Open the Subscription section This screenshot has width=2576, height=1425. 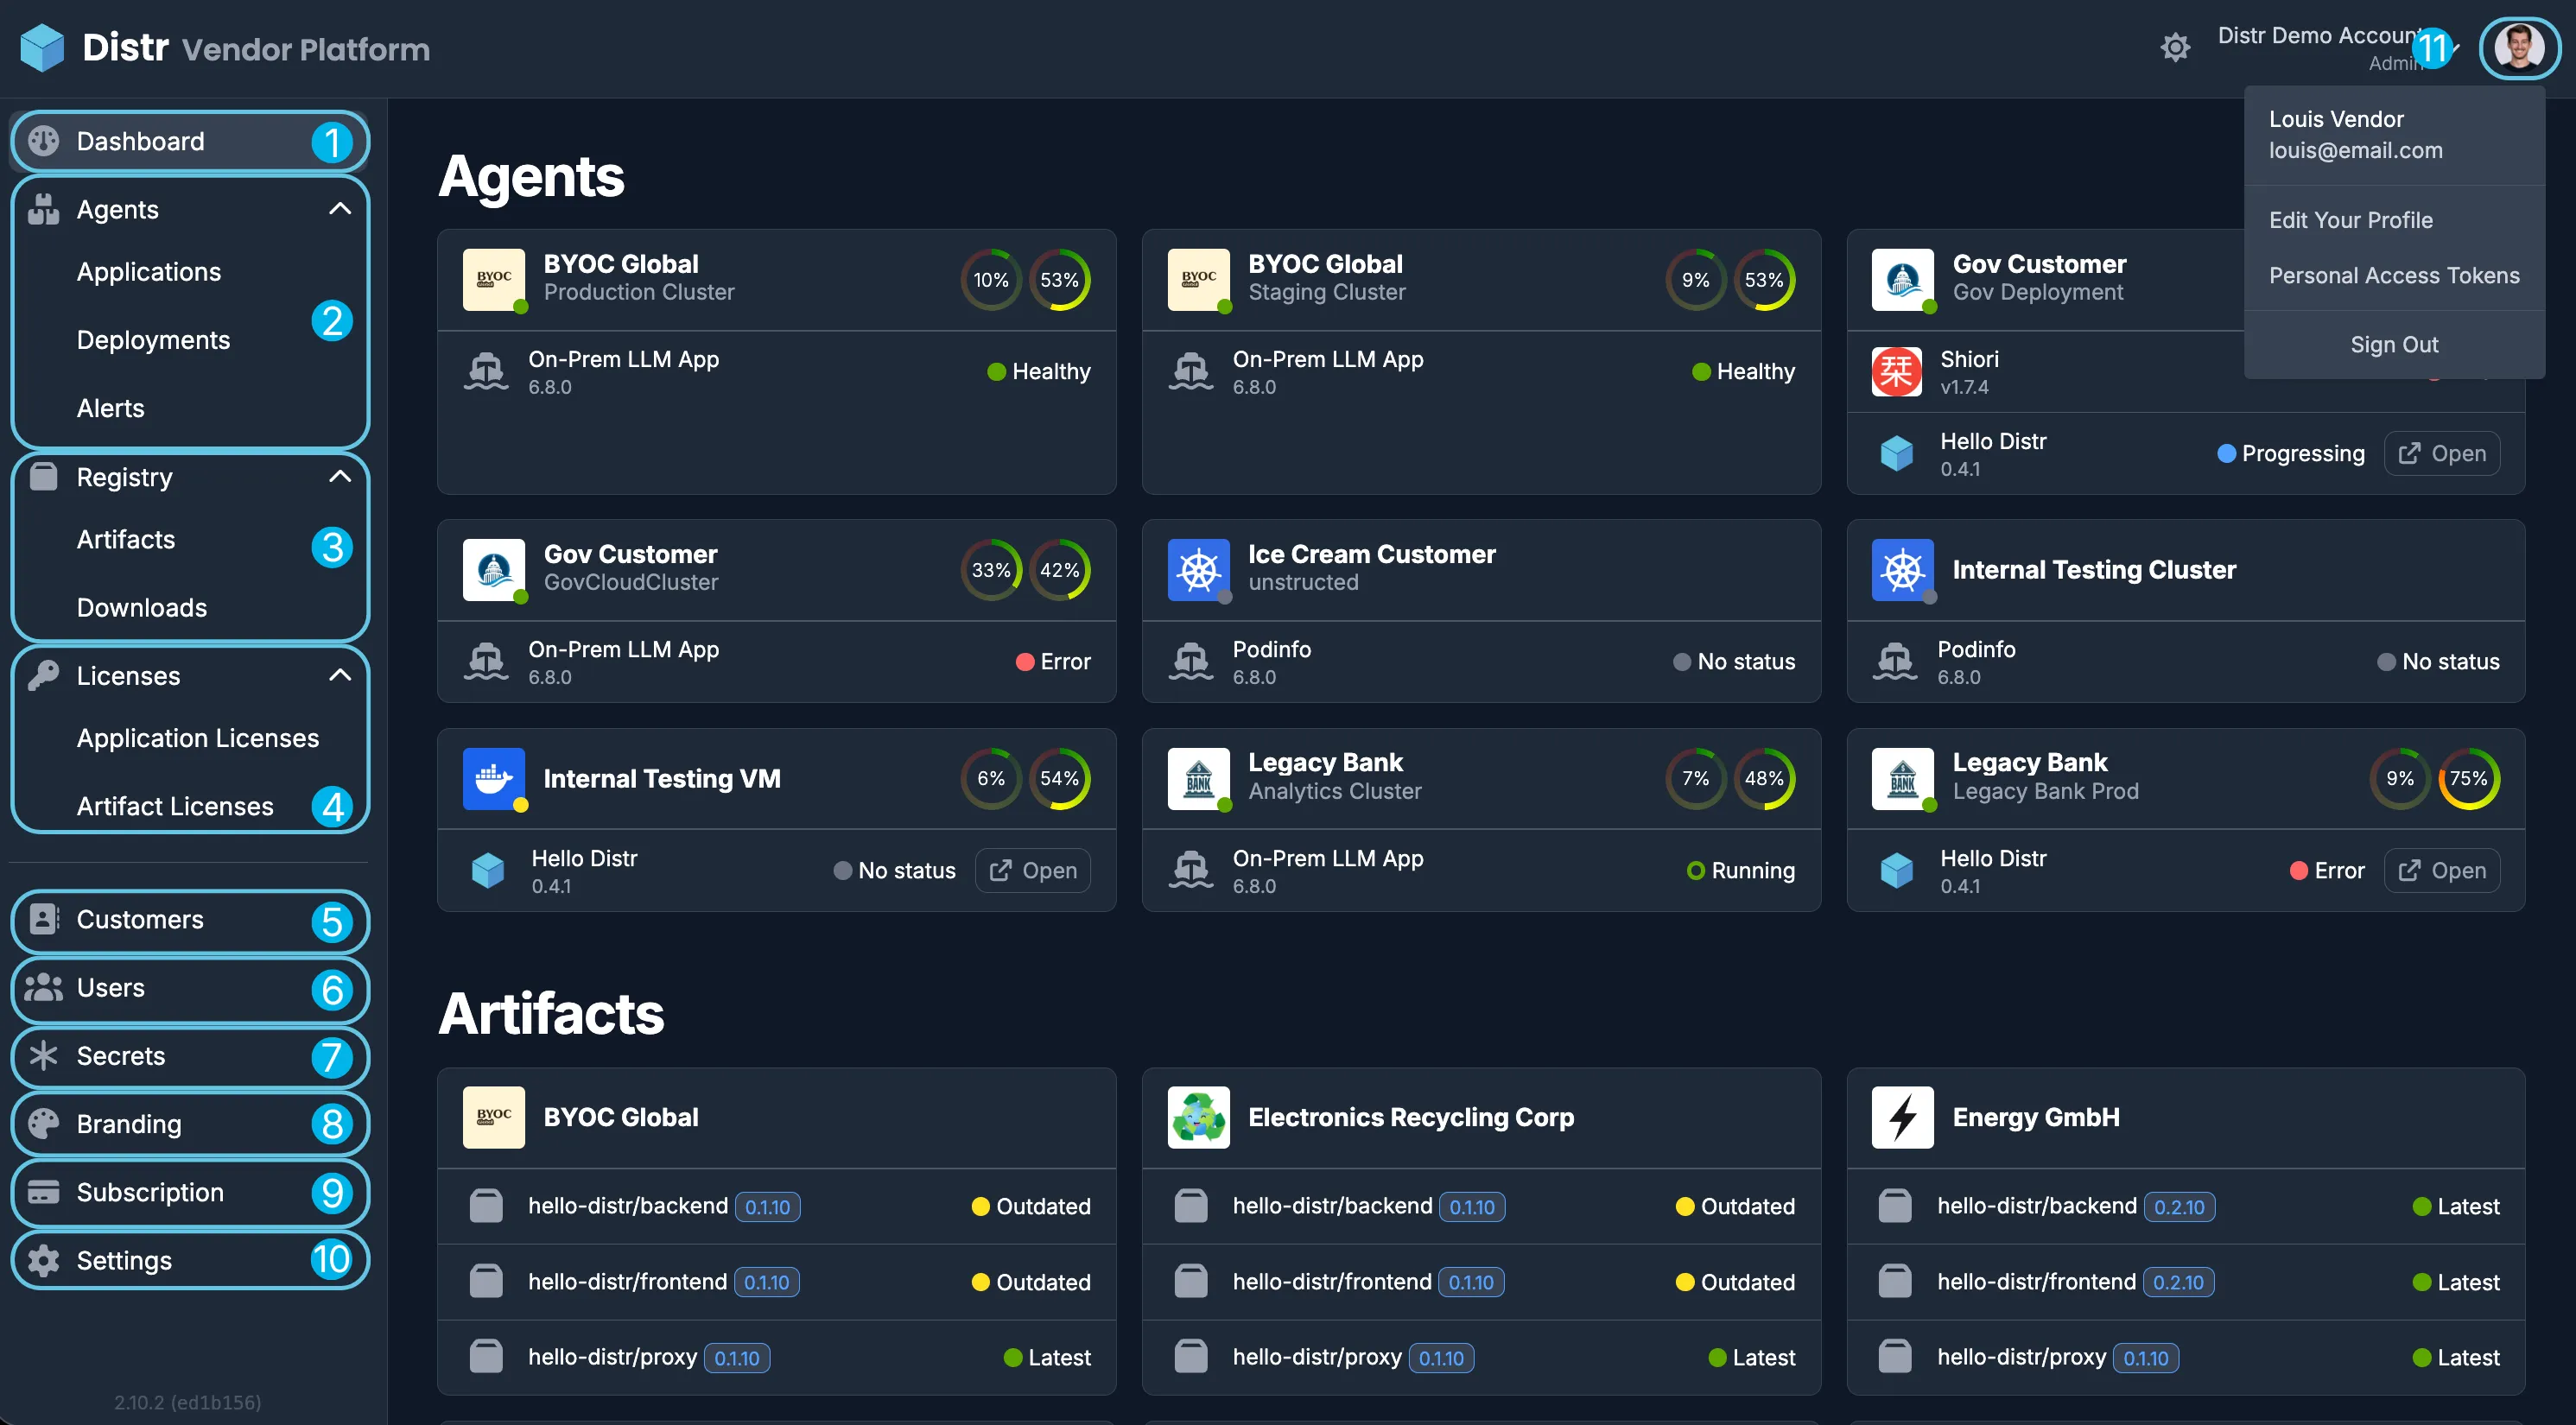[150, 1192]
